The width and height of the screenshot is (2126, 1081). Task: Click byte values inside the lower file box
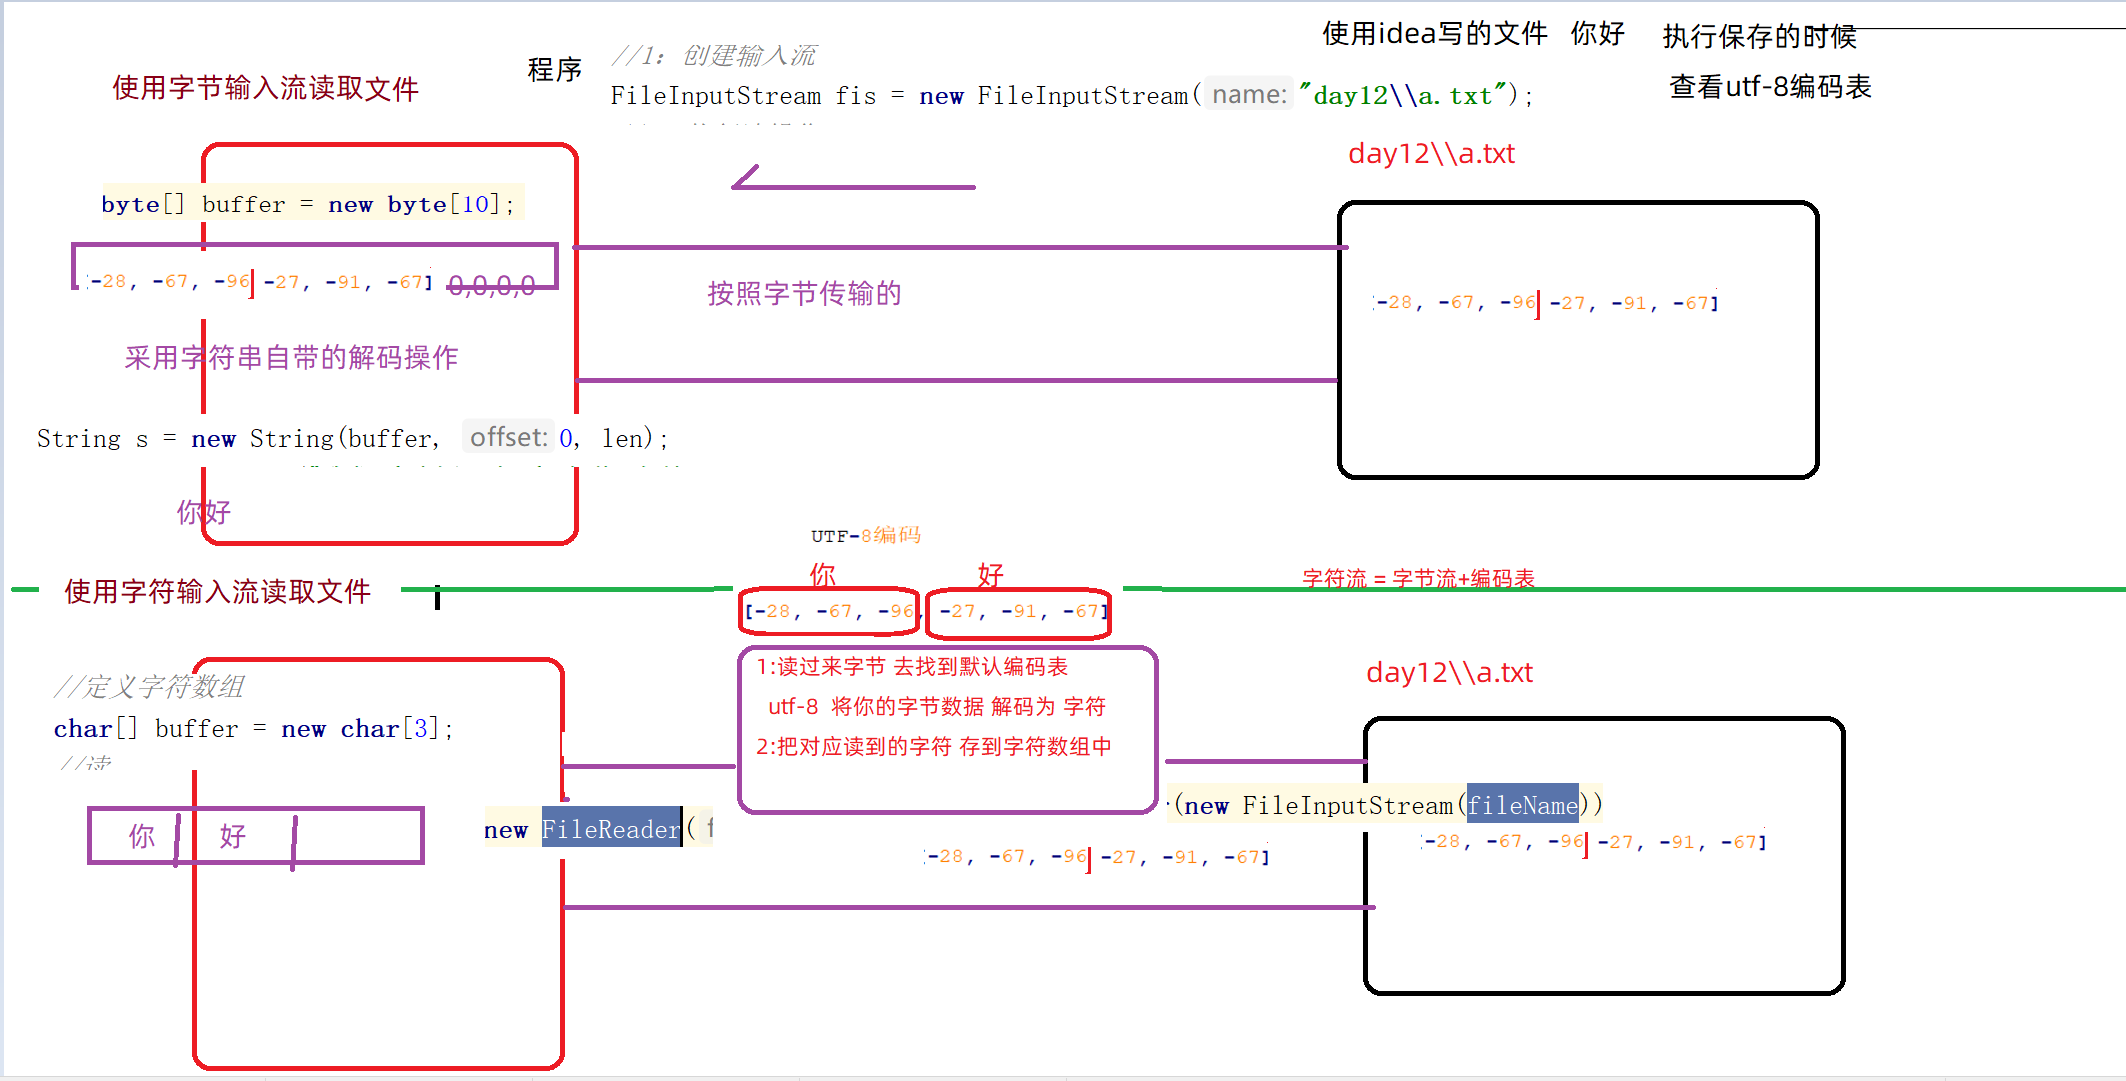pyautogui.click(x=1593, y=842)
